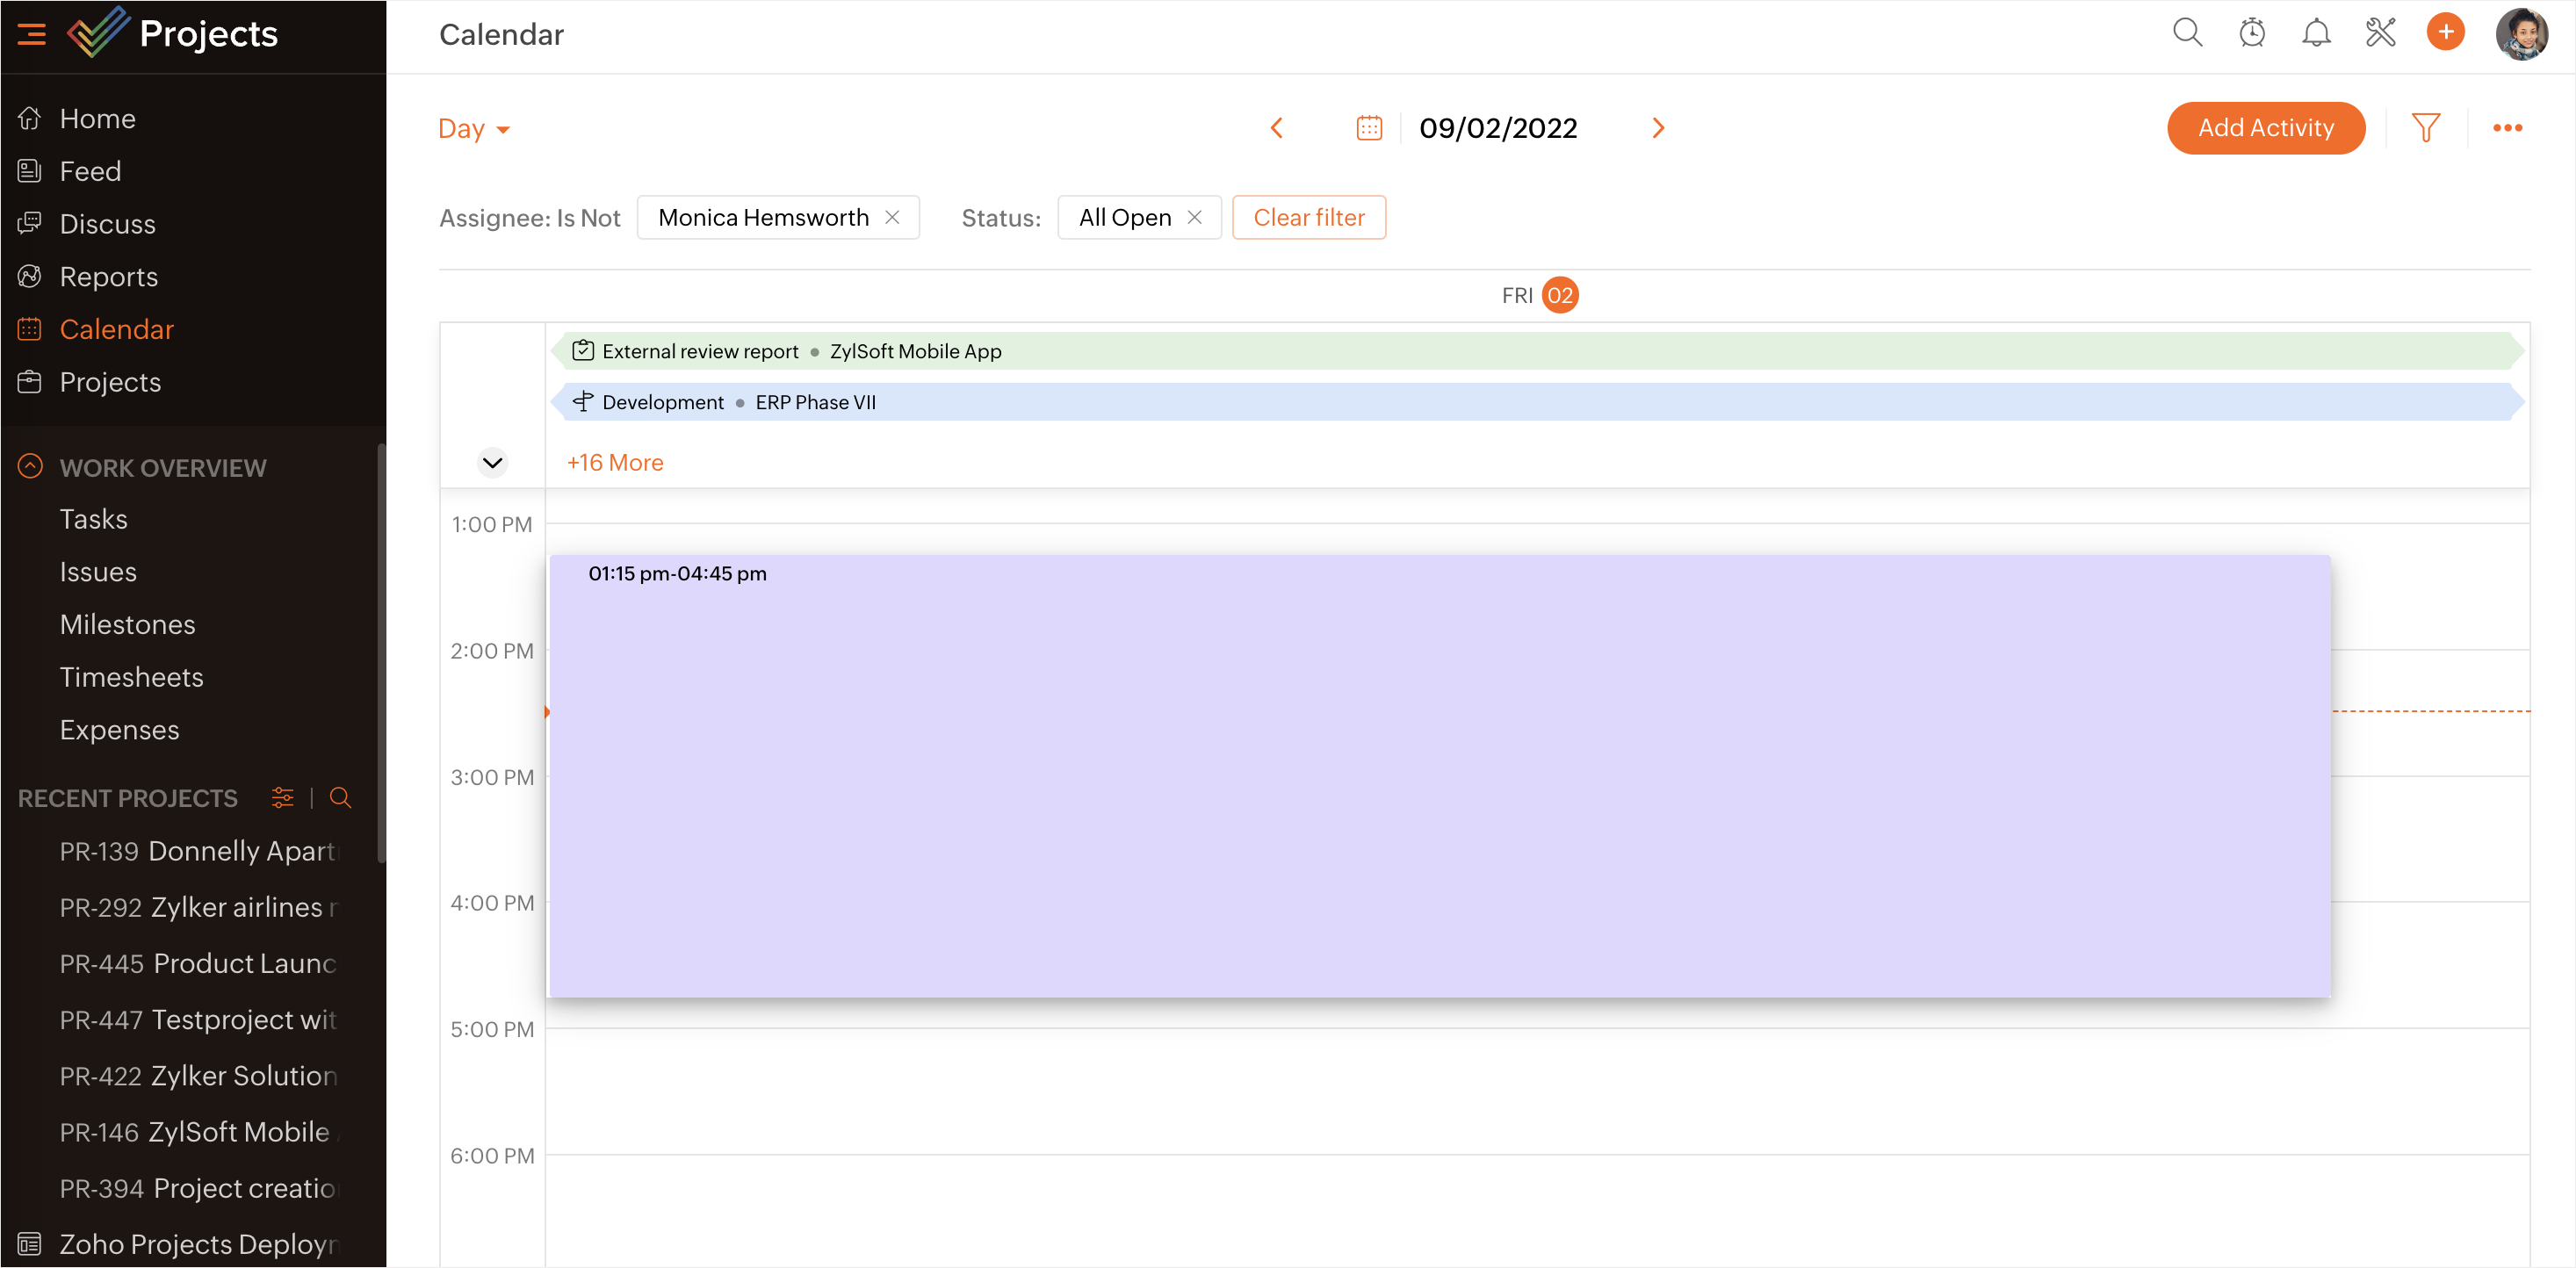
Task: Search recent projects with magnifier icon
Action: [x=340, y=797]
